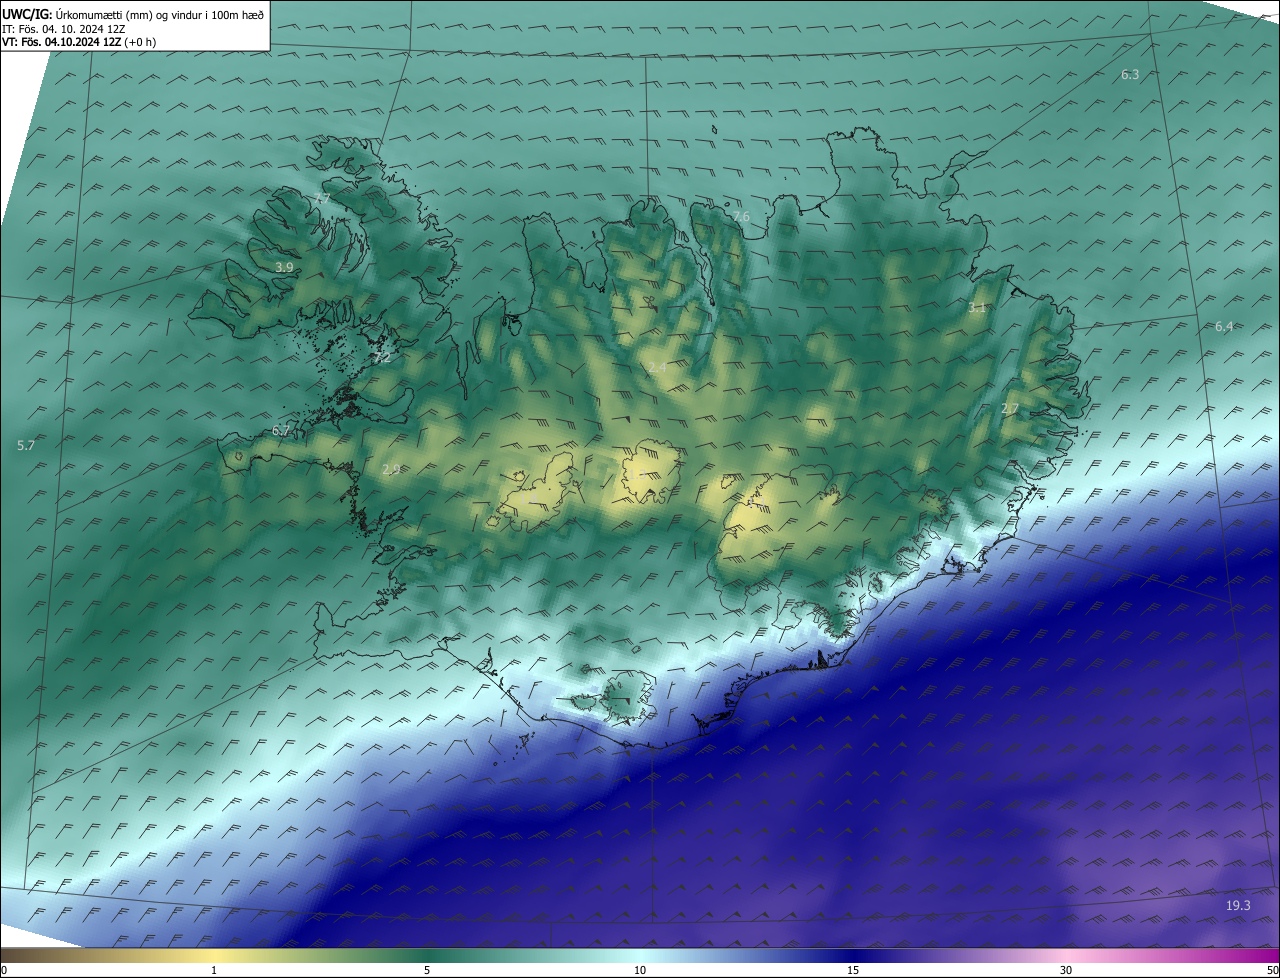1280x978 pixels.
Task: Click the title "UWC/IG: Úrkomumætti (mm) og vindur"
Action: click(133, 14)
